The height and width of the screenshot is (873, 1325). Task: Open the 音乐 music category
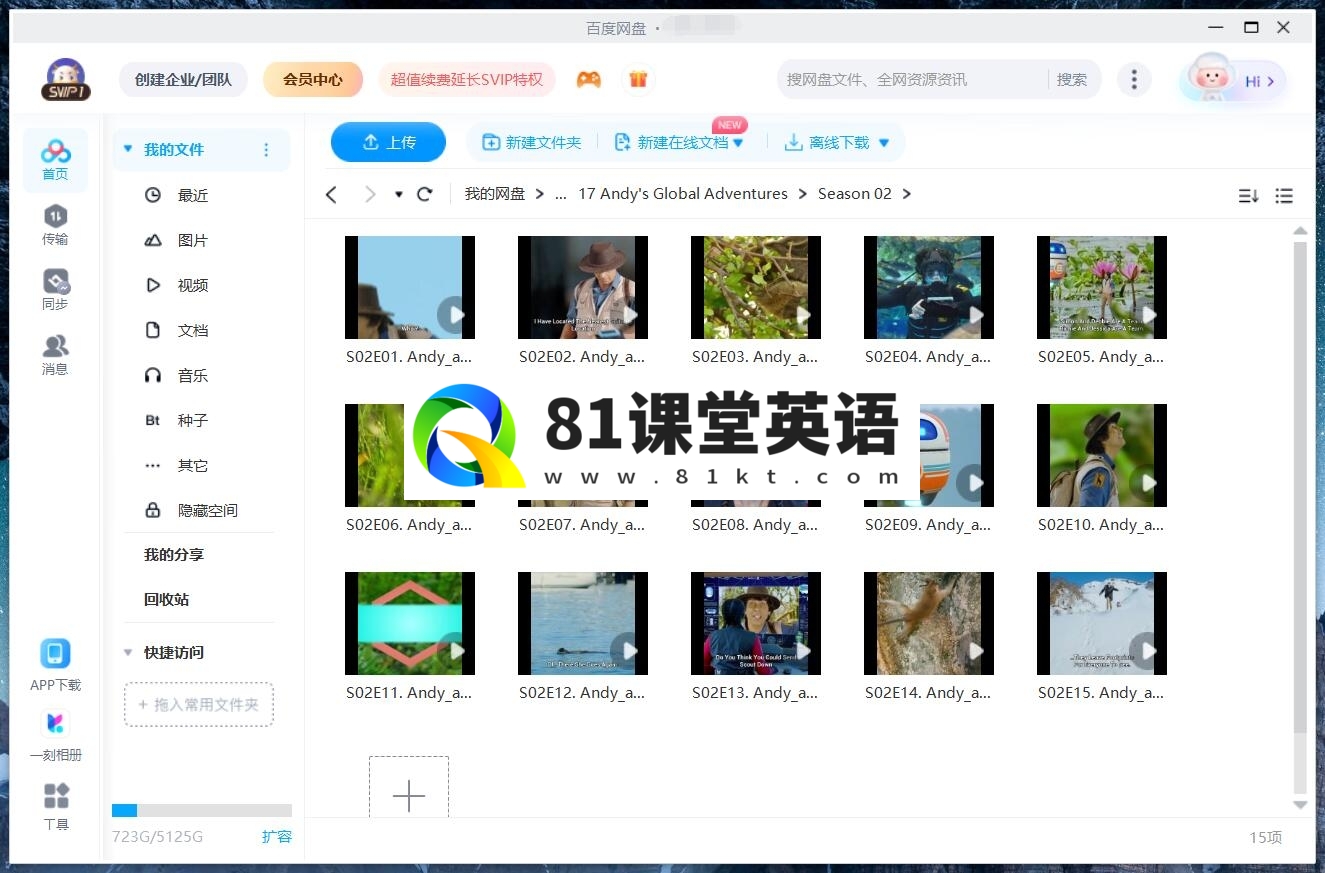tap(193, 375)
